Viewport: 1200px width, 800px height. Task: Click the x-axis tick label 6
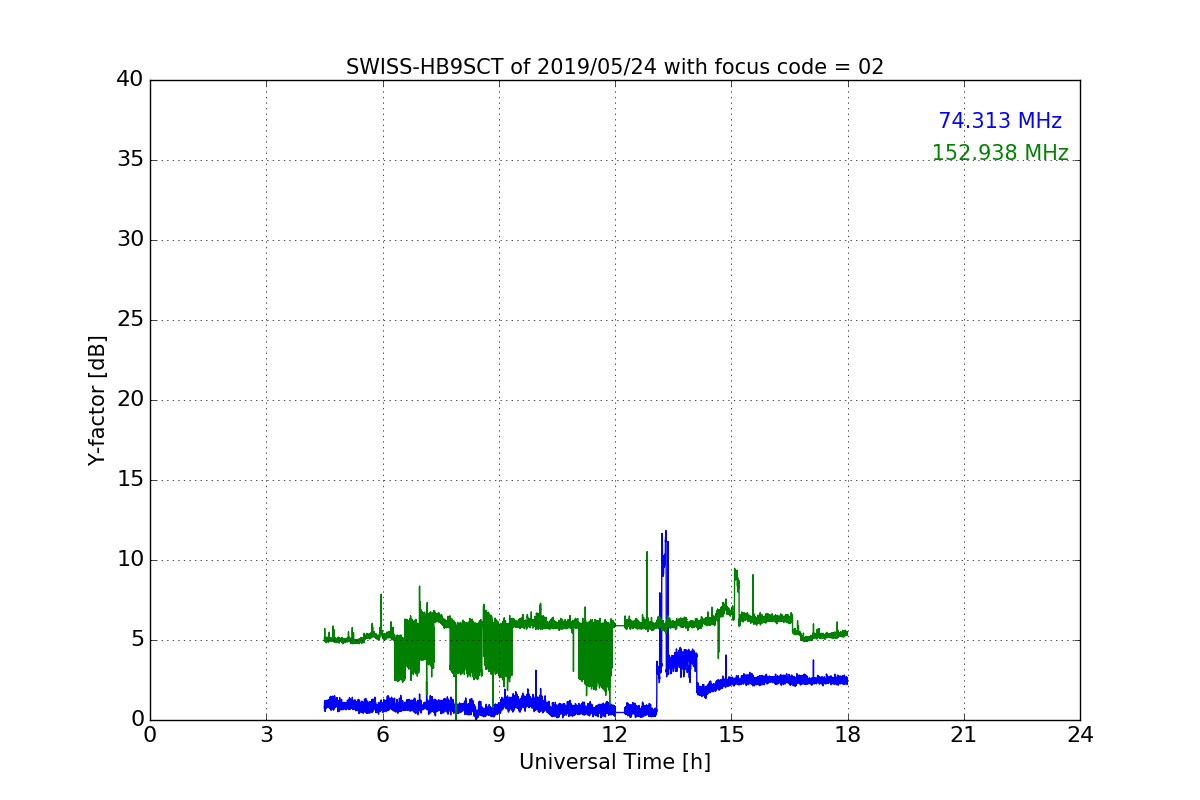pyautogui.click(x=383, y=734)
